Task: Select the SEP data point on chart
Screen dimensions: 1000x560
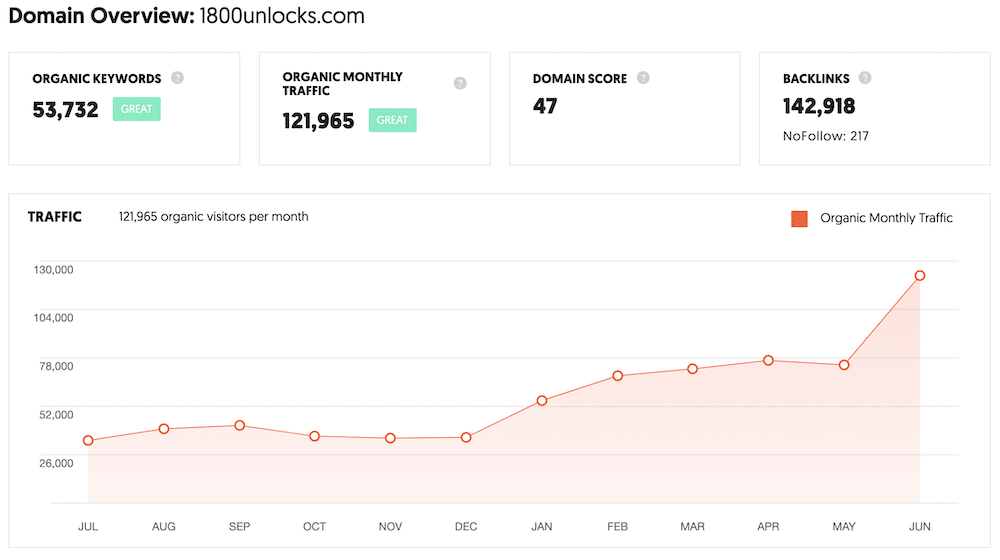Action: (x=240, y=425)
